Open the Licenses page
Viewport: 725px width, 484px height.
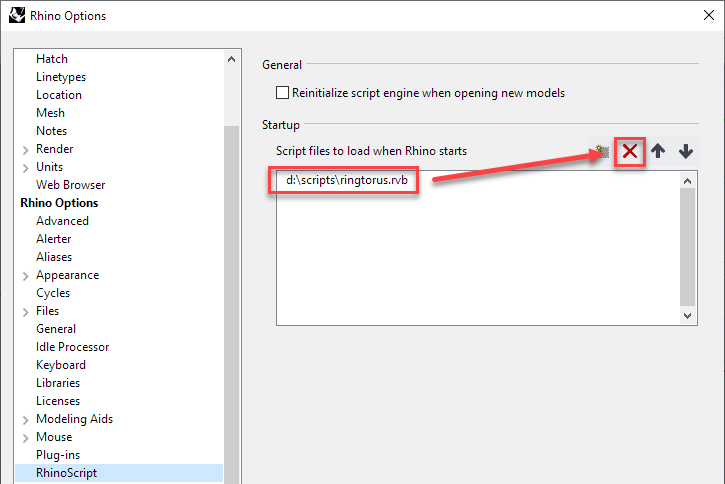click(58, 401)
